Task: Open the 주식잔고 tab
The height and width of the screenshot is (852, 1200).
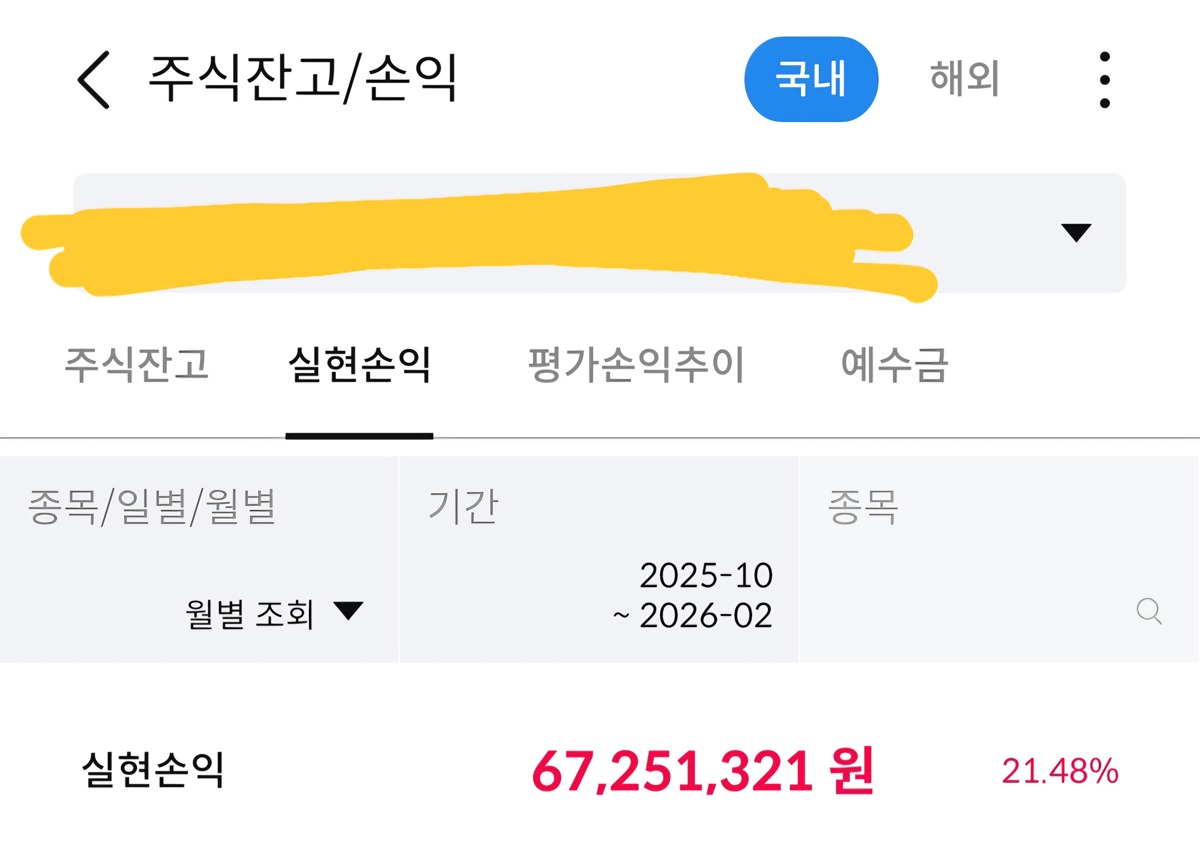Action: pyautogui.click(x=136, y=366)
